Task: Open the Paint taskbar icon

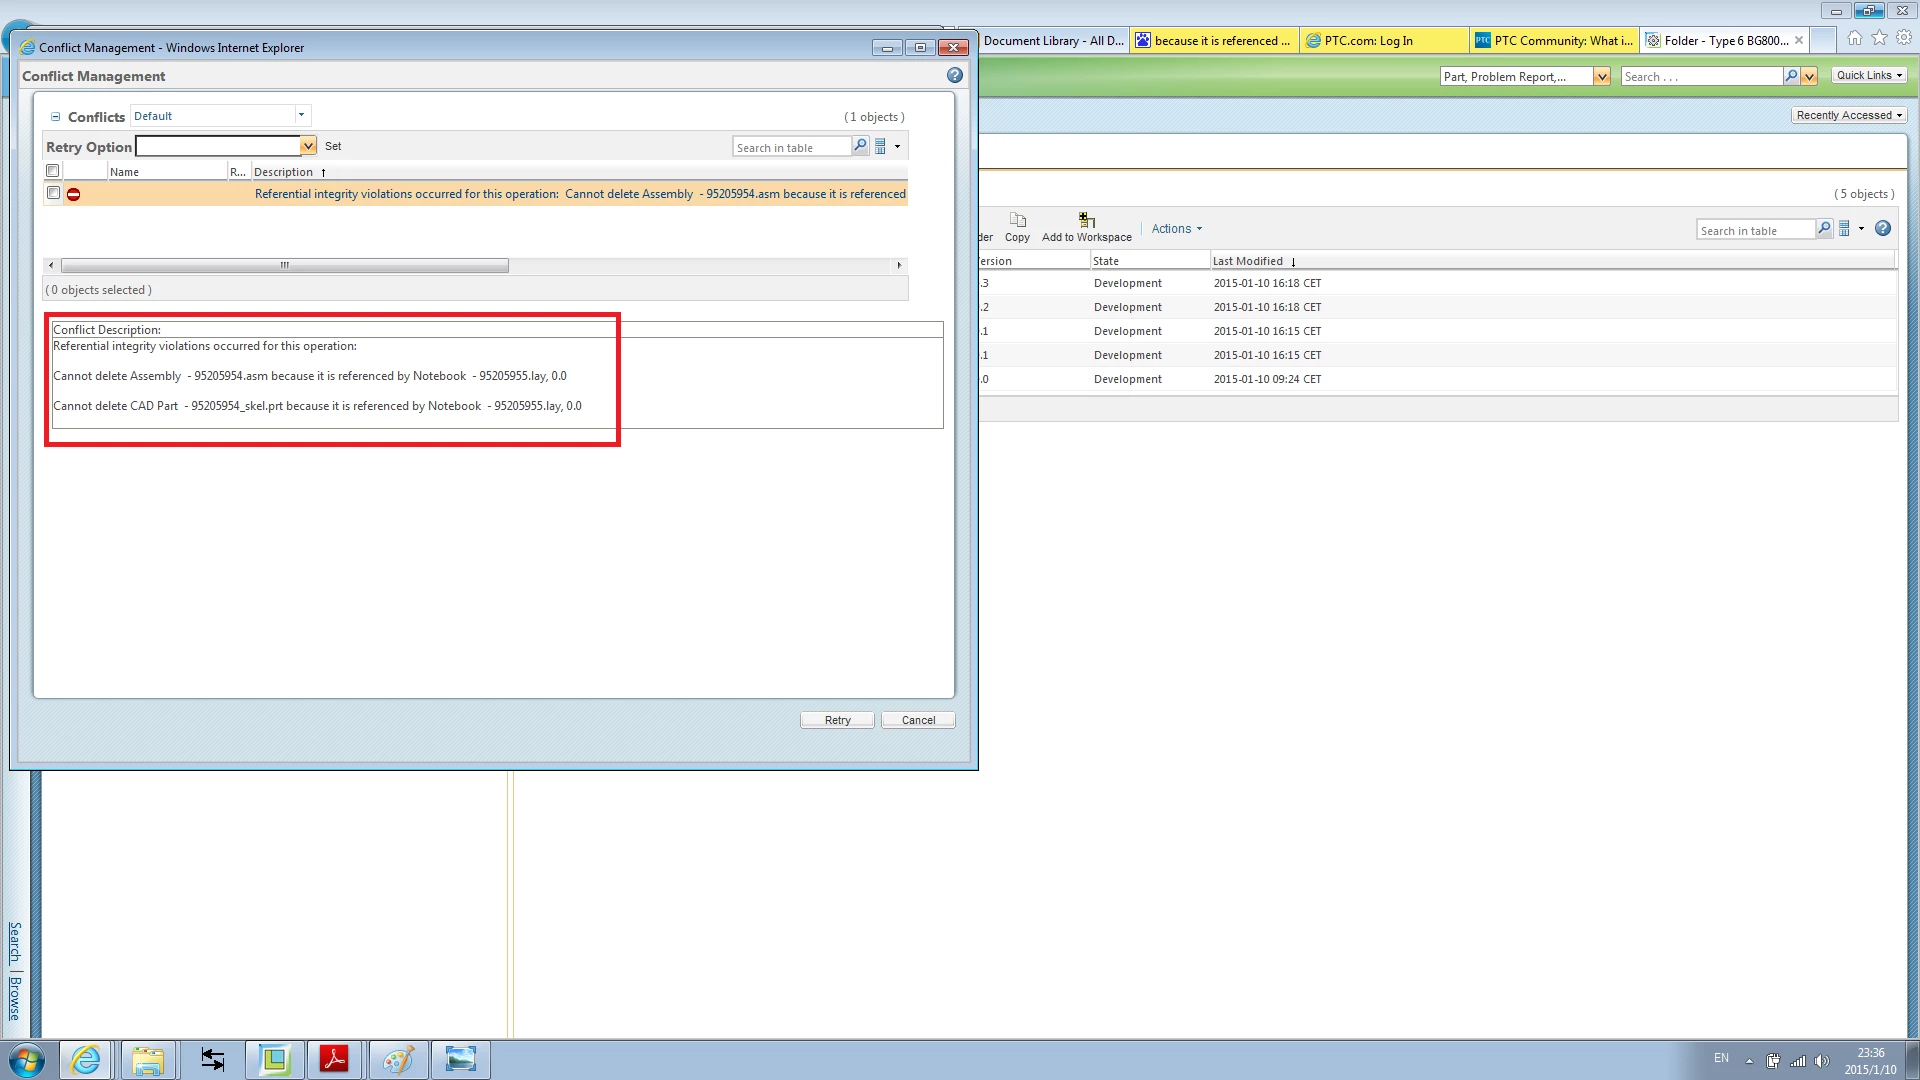Action: (398, 1059)
